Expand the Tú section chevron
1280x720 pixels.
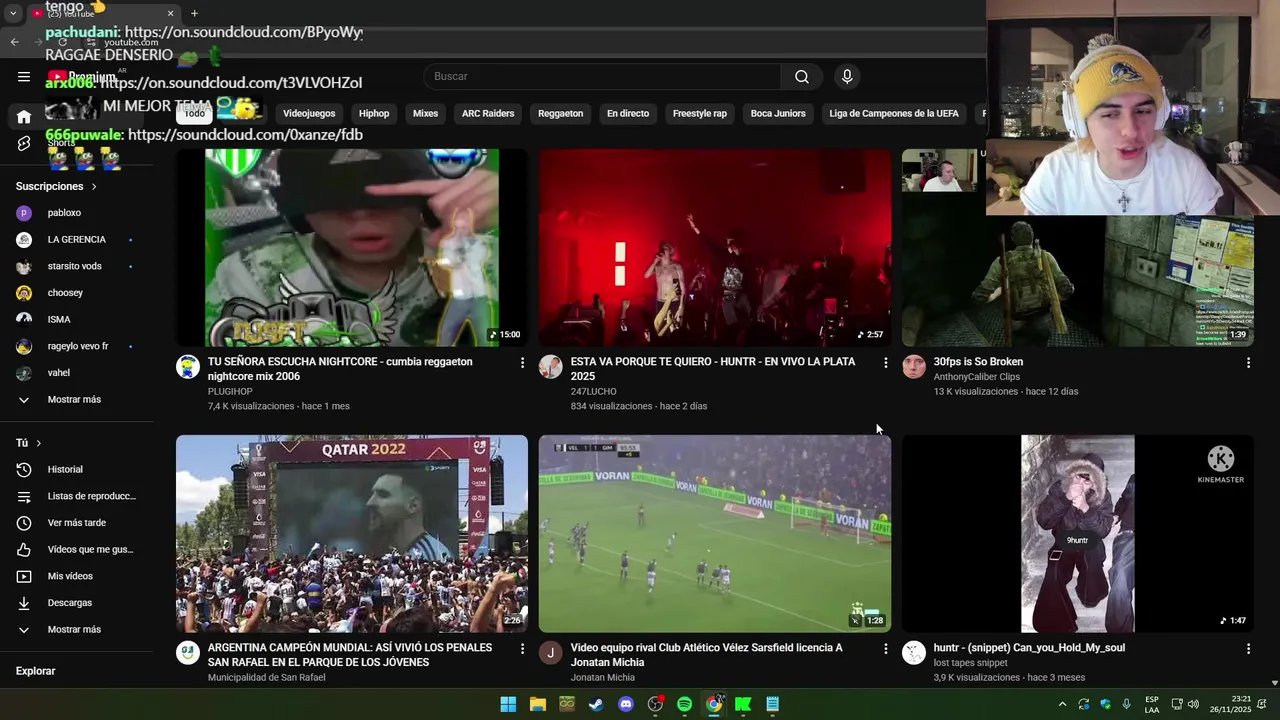(x=39, y=443)
